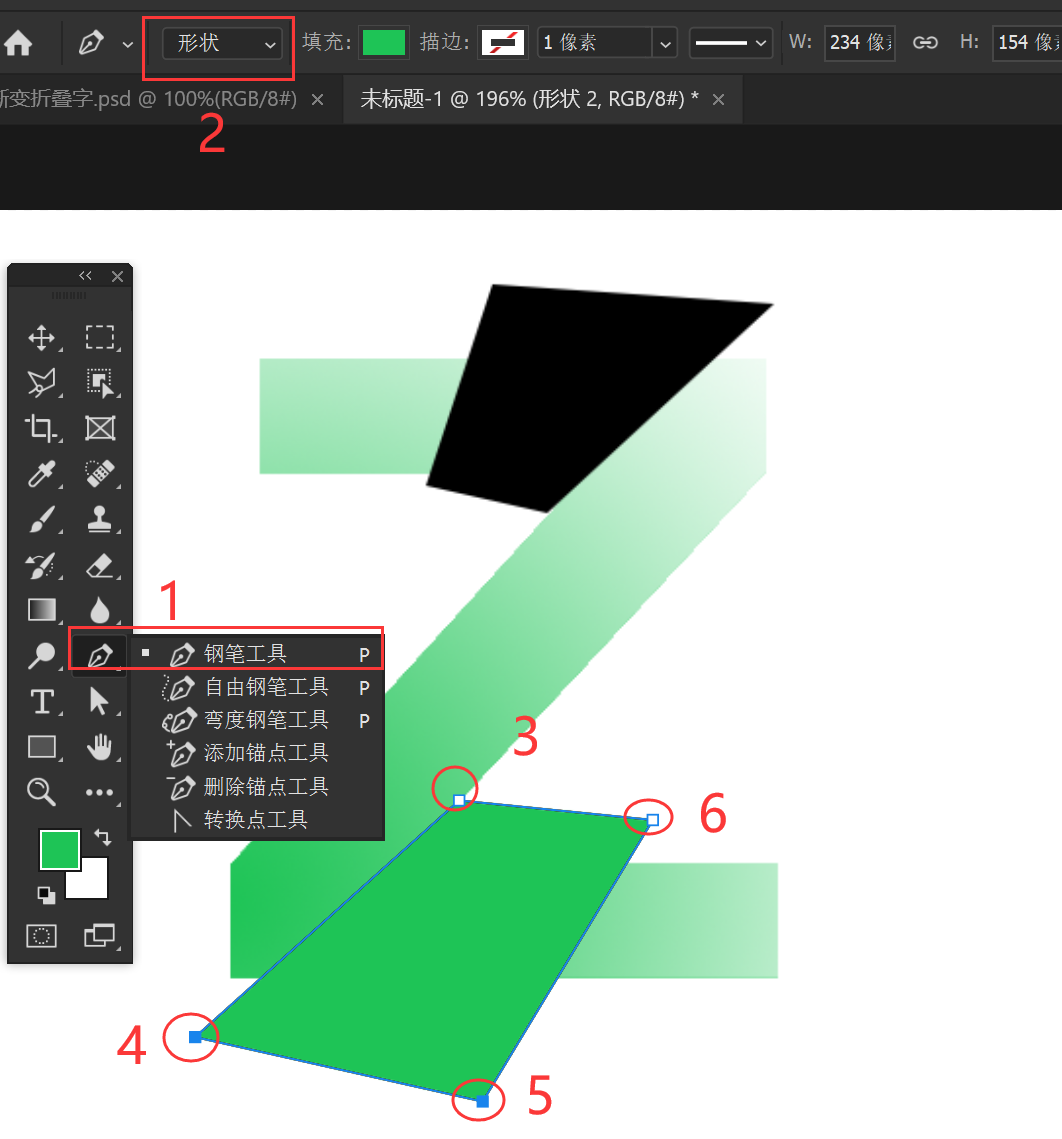The image size is (1062, 1139).
Task: Click the top-left anchor point of green shape
Action: coord(458,800)
